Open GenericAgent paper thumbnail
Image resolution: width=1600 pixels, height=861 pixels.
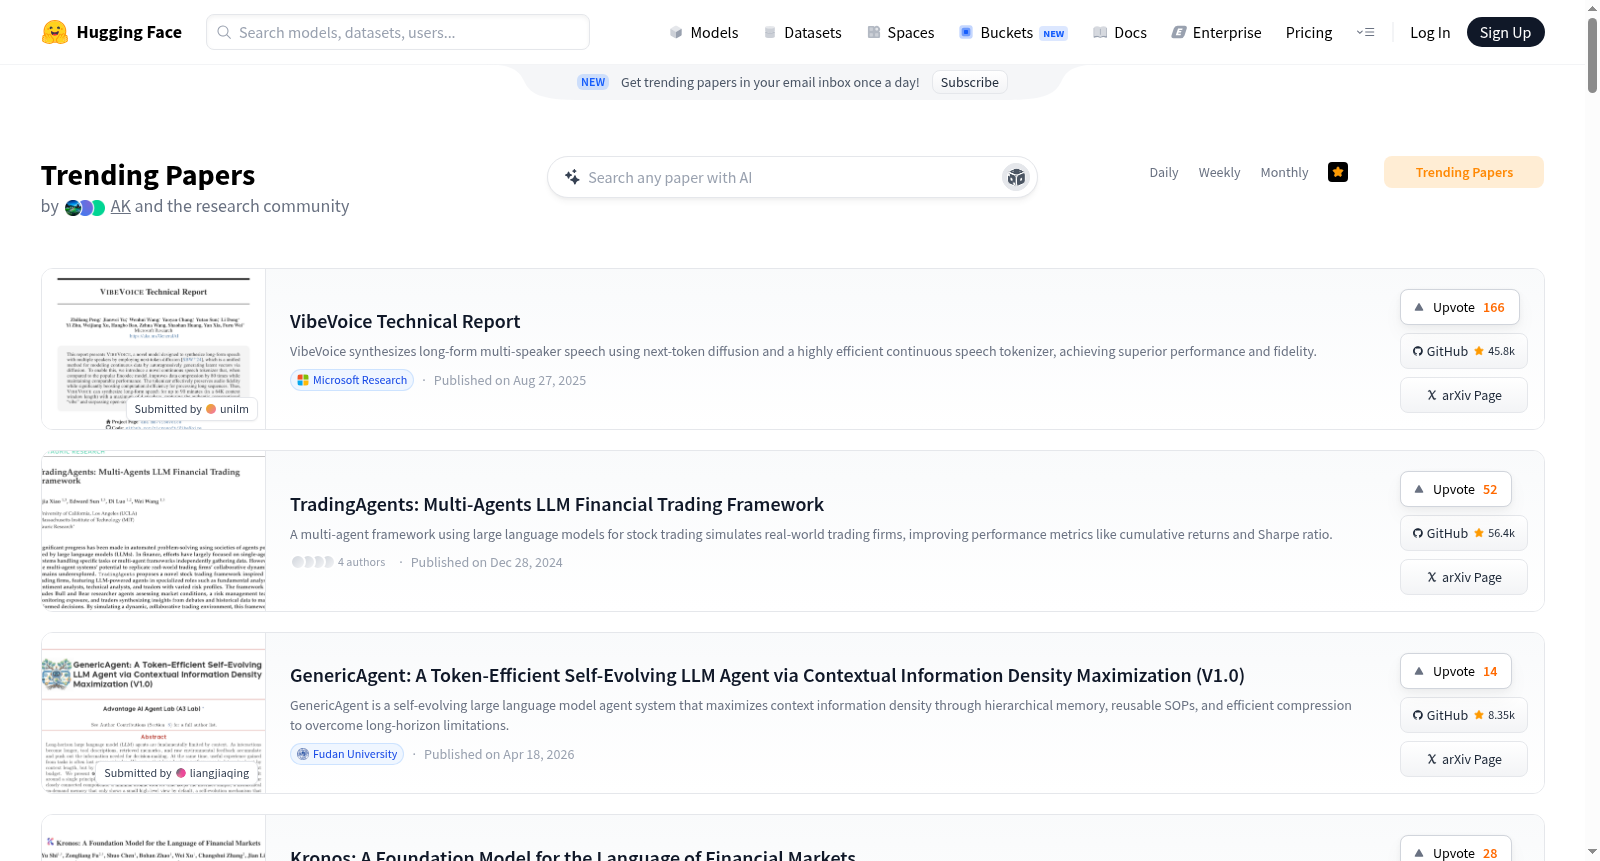click(x=154, y=713)
